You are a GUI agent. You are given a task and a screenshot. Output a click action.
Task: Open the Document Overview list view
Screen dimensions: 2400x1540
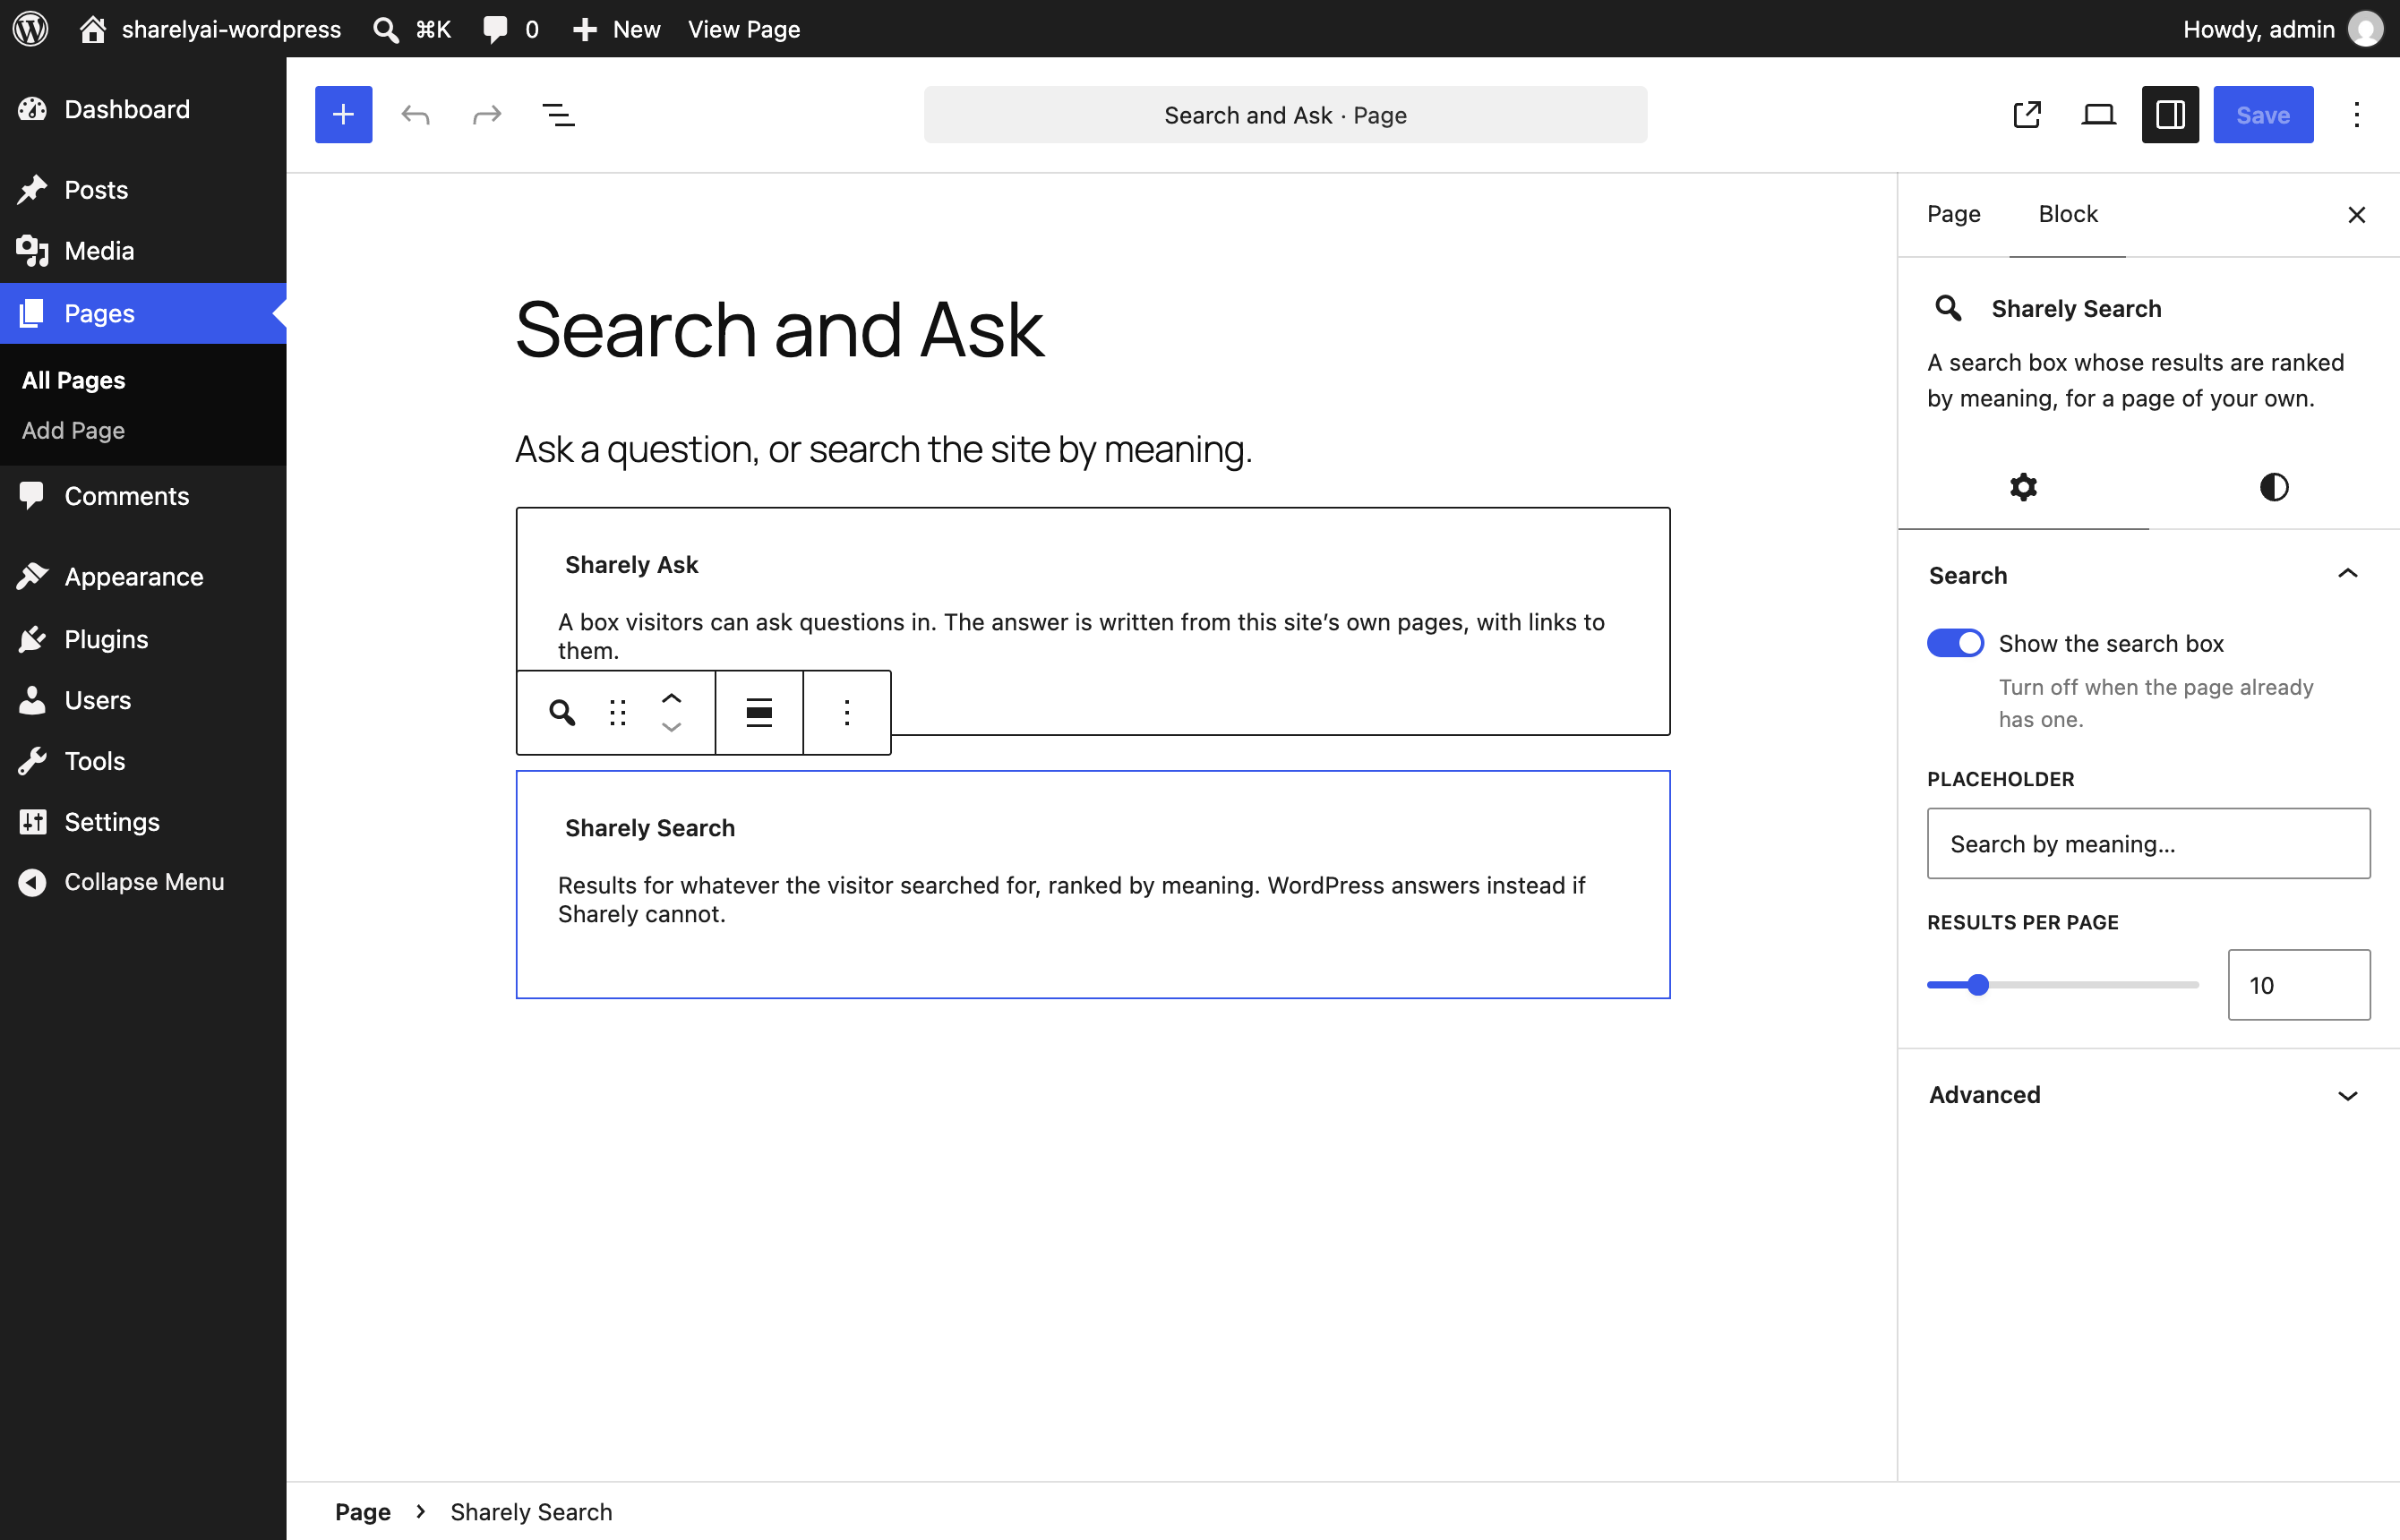[558, 114]
